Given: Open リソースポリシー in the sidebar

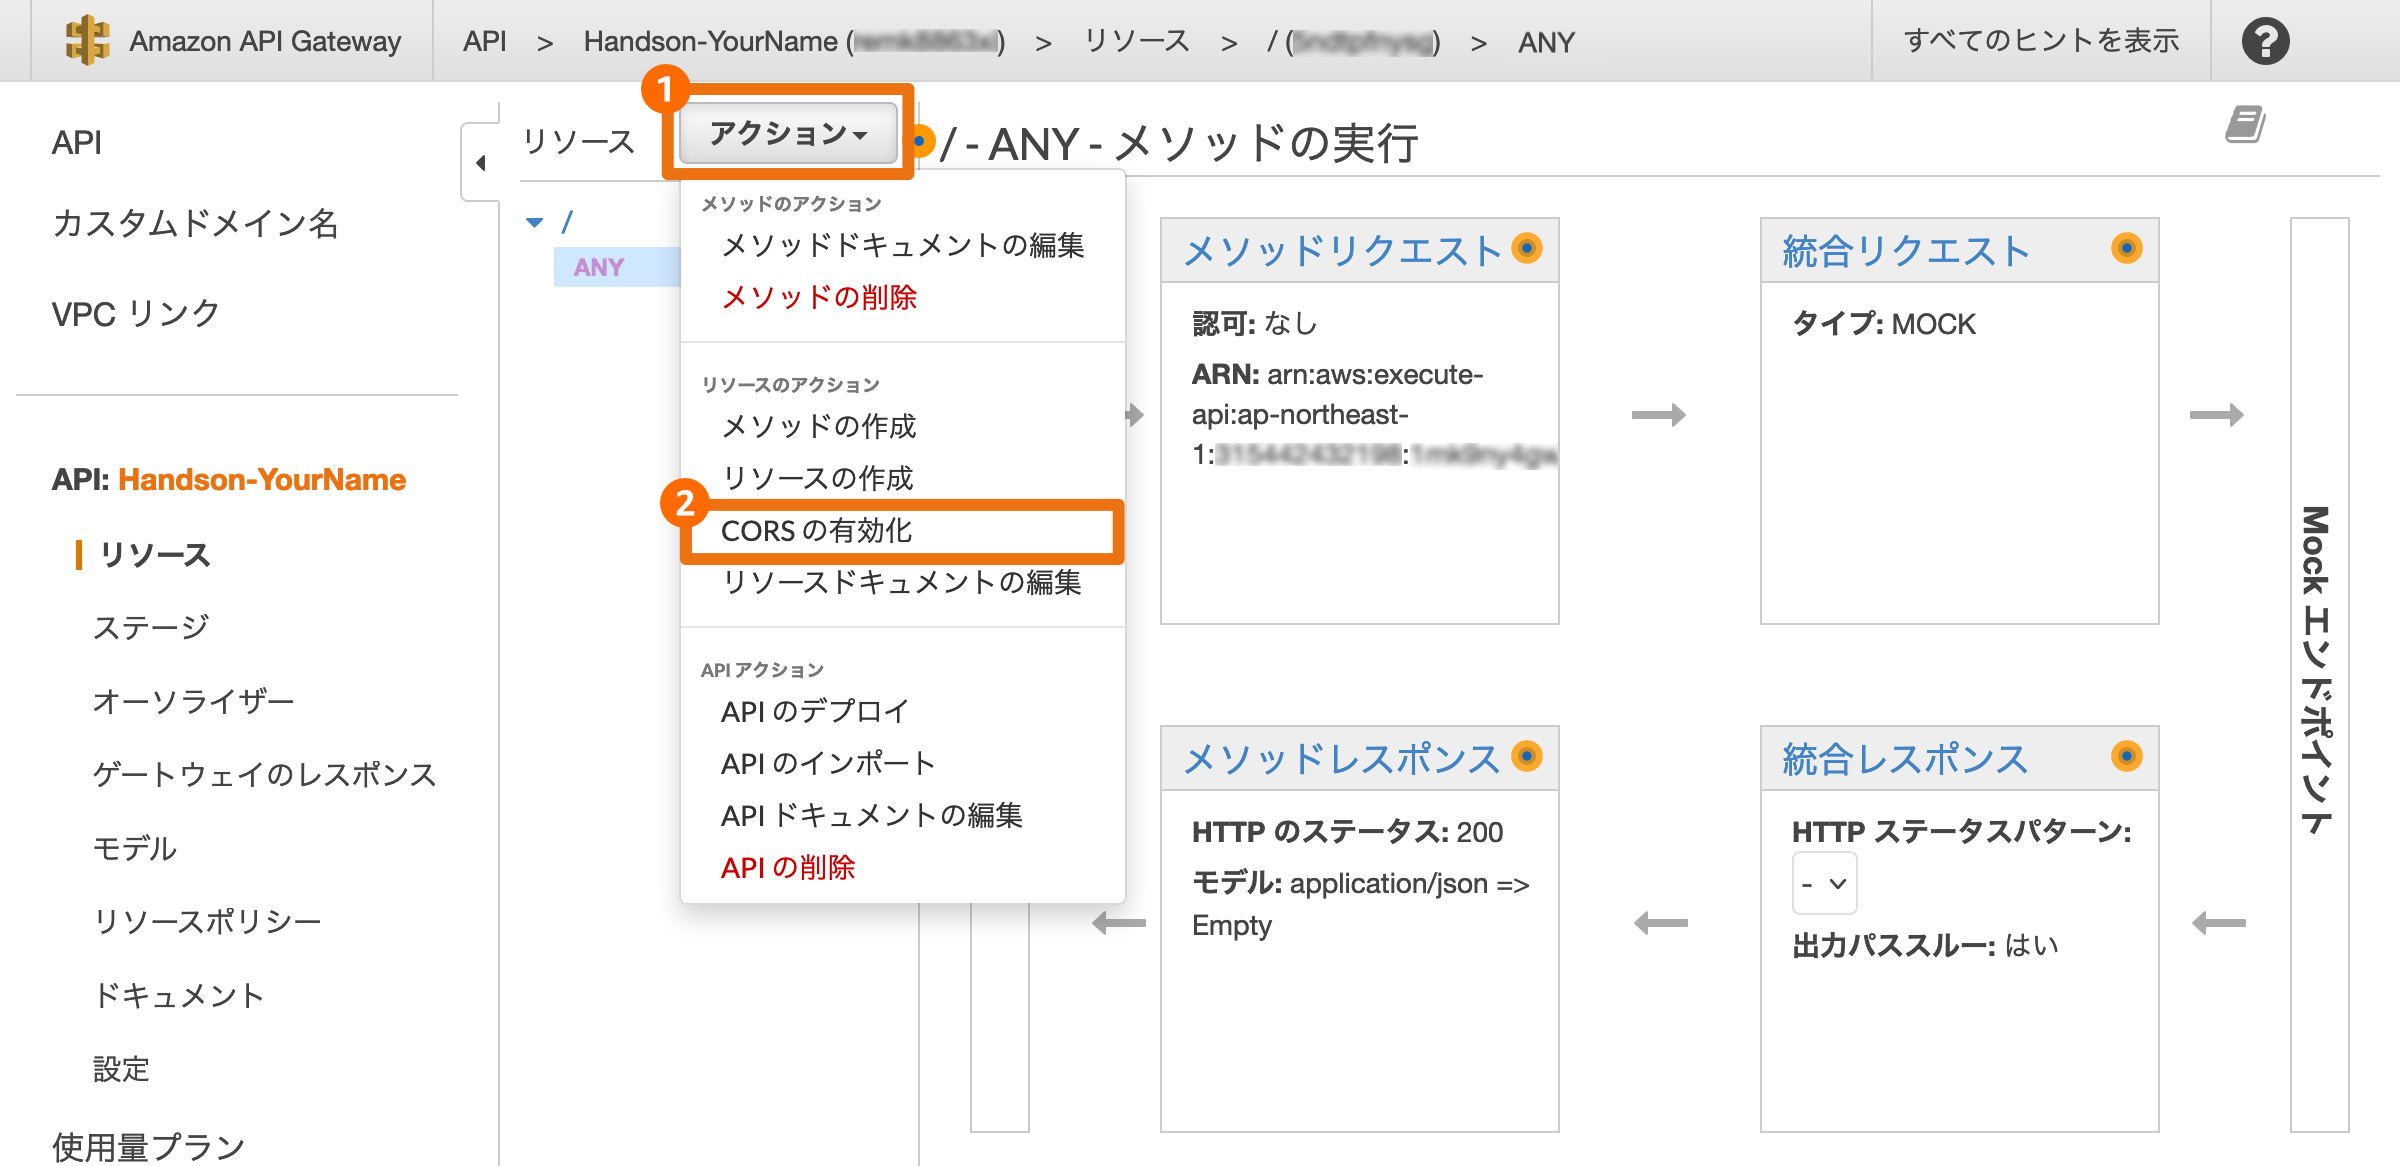Looking at the screenshot, I should coord(208,921).
